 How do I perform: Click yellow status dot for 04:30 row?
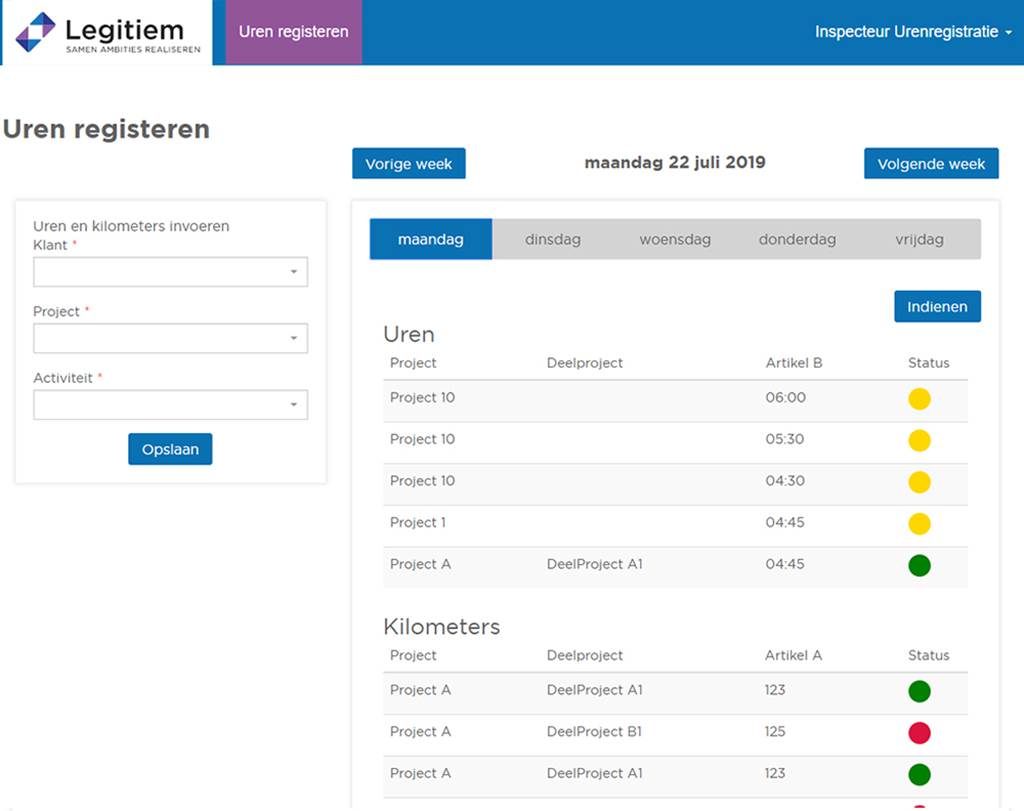(x=919, y=482)
